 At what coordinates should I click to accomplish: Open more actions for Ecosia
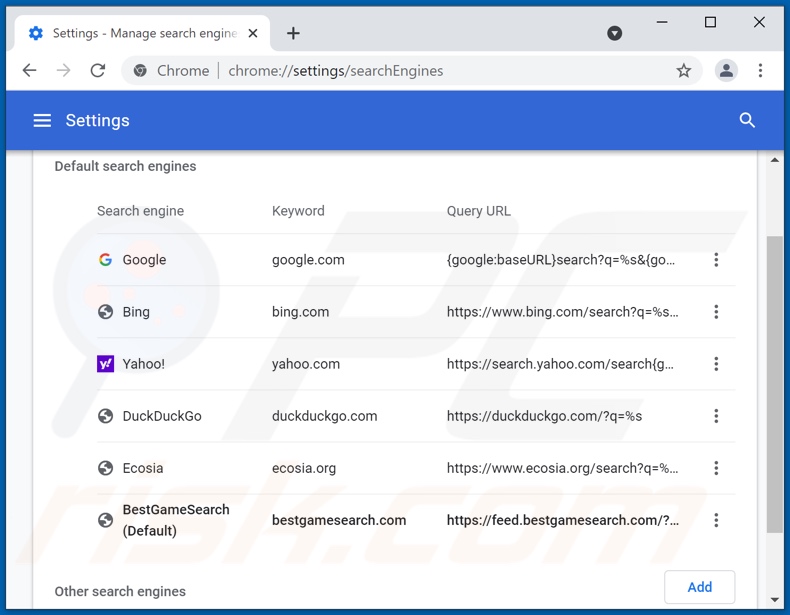point(716,468)
